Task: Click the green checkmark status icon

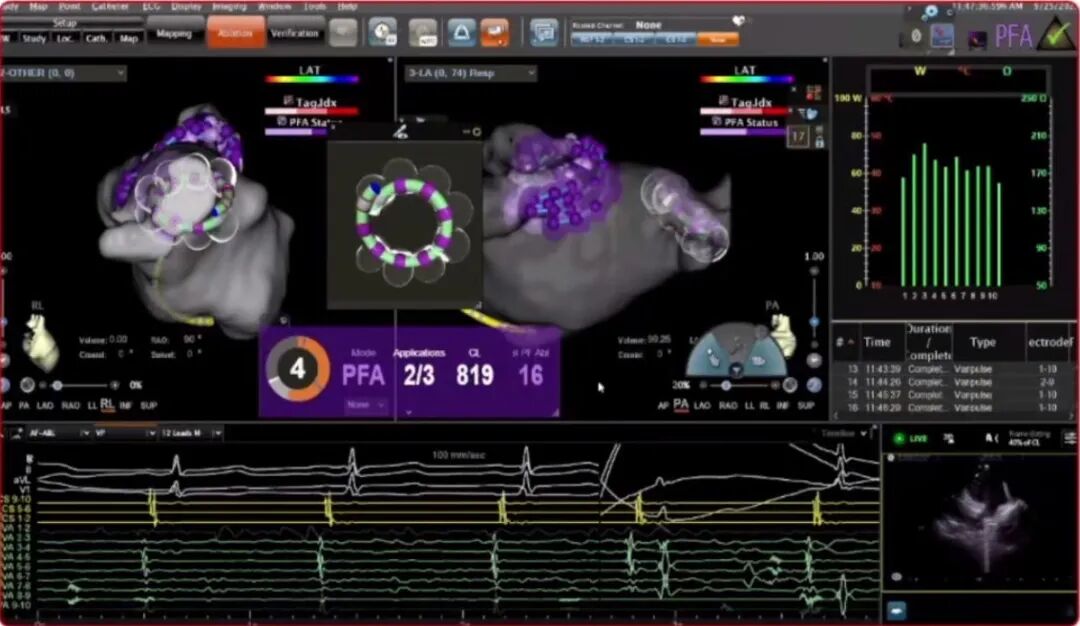Action: pyautogui.click(x=1053, y=36)
